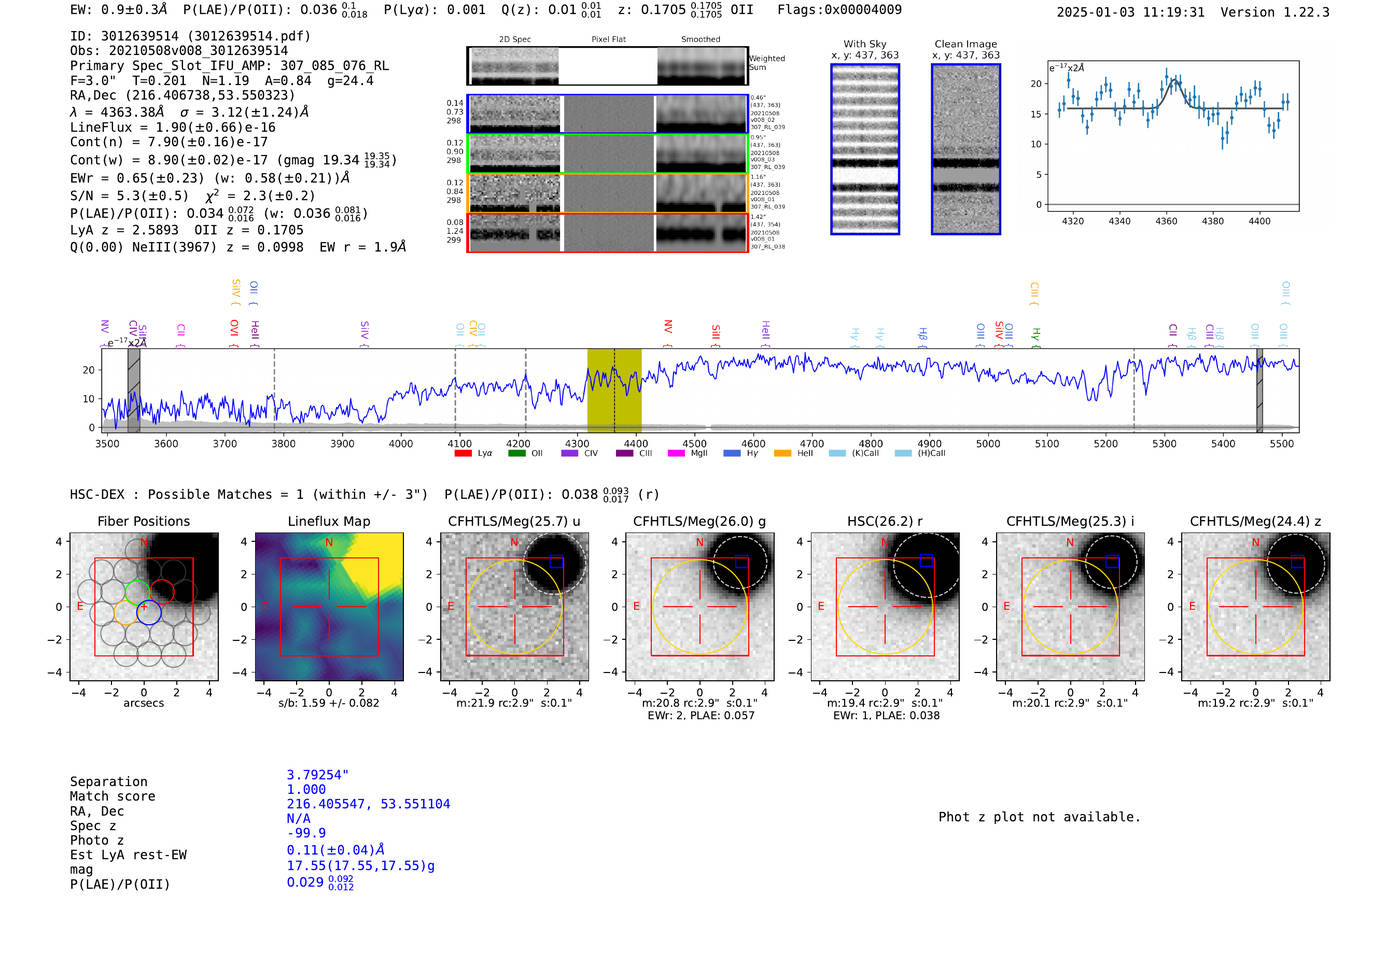Screen dimensions: 1400x953
Task: Click the HSC-DEX Possible Matches heading
Action: point(248,495)
